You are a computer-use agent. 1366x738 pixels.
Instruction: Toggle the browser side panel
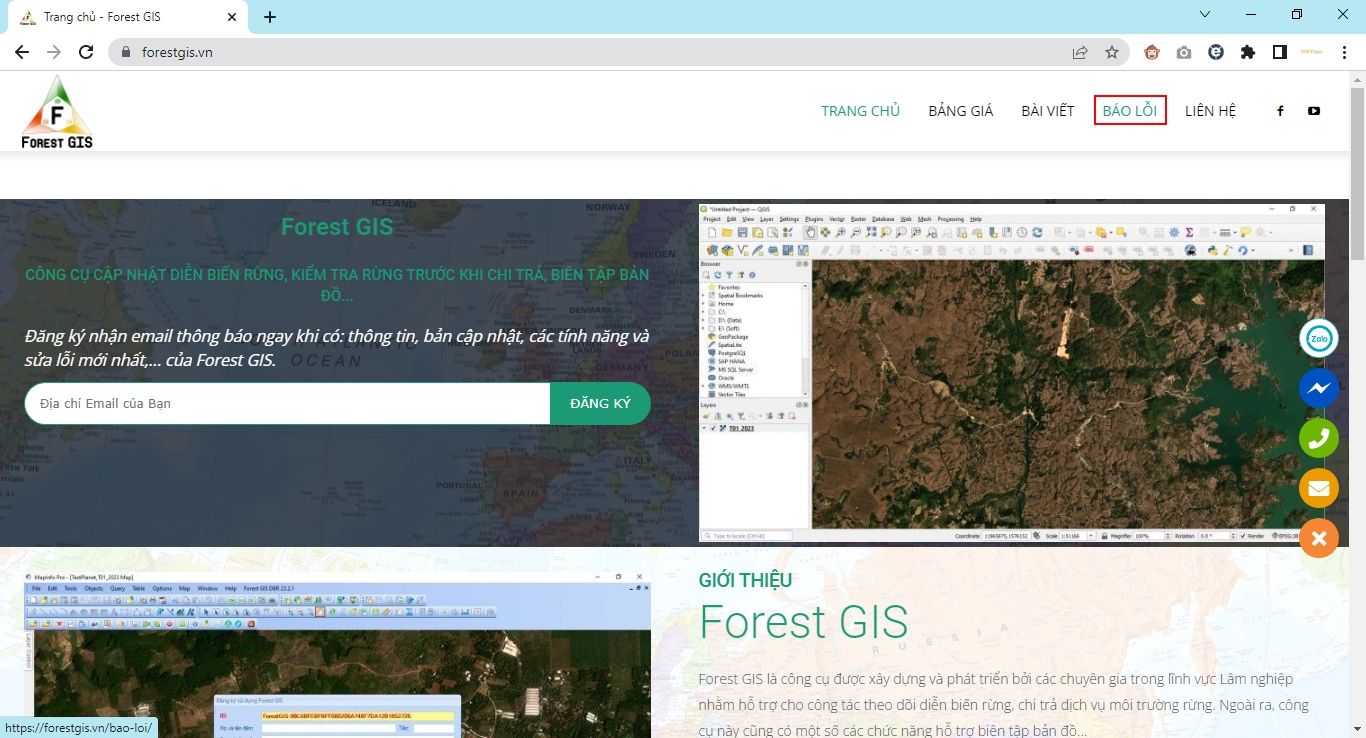(x=1279, y=52)
